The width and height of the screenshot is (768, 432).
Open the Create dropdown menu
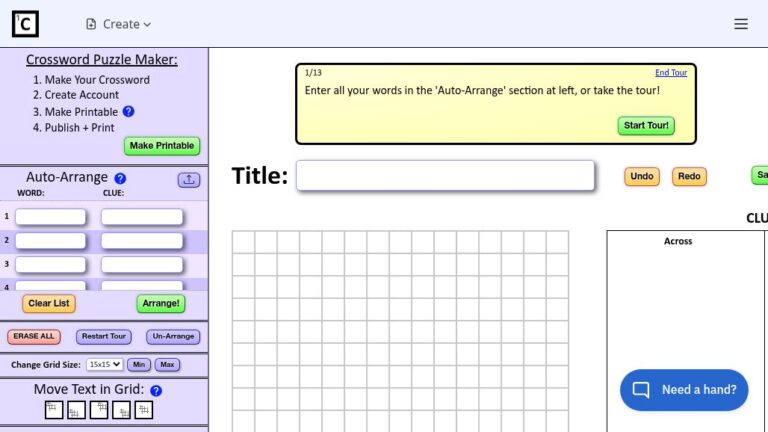(x=118, y=24)
